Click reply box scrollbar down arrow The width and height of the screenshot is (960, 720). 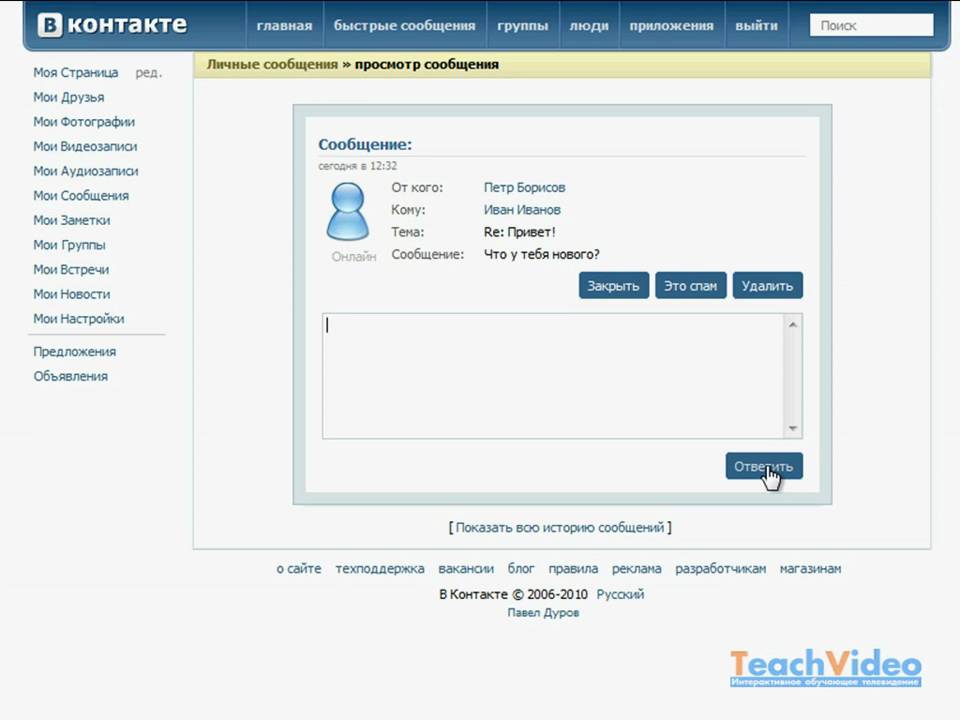793,429
